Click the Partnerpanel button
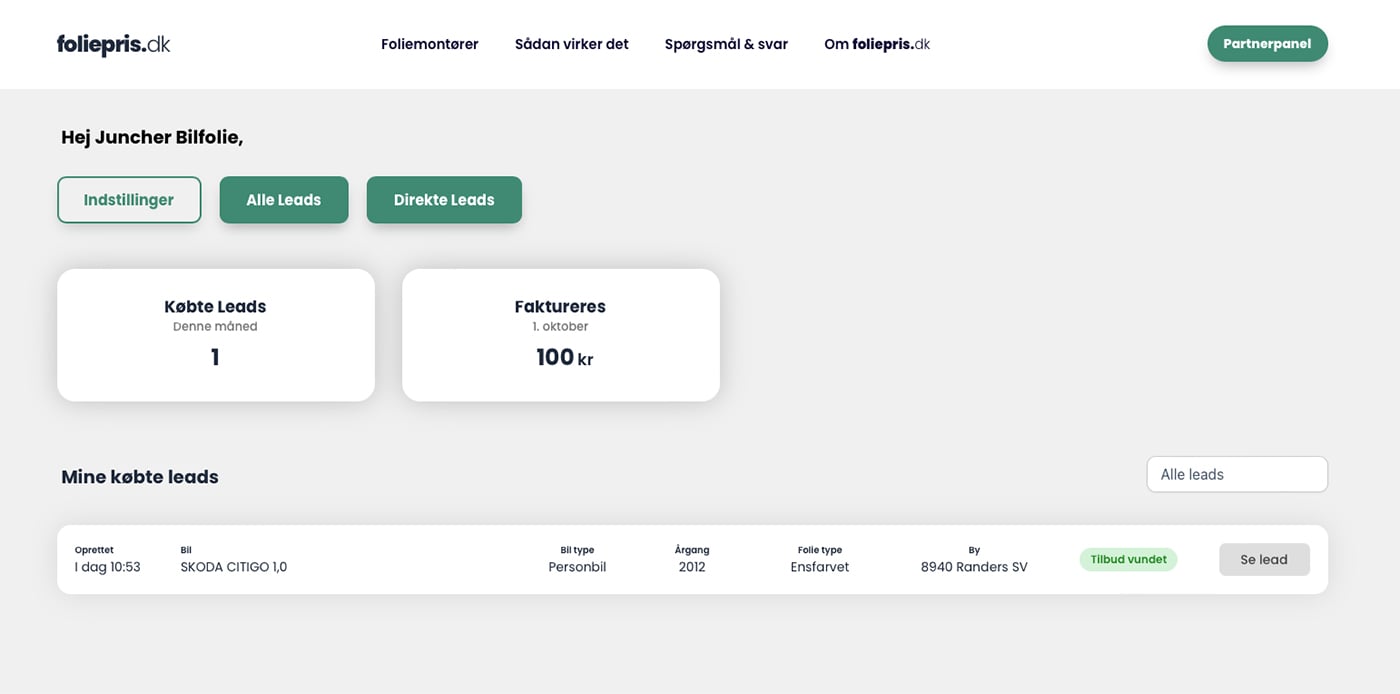The image size is (1400, 694). (x=1266, y=44)
